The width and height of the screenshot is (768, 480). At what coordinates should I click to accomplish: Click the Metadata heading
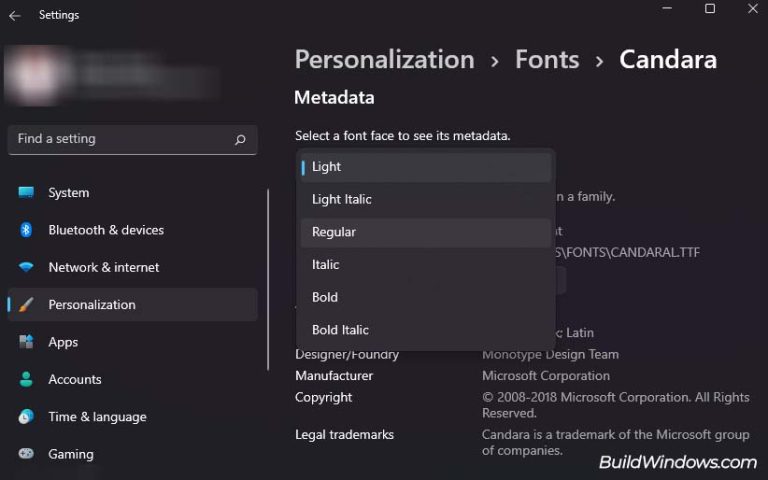click(334, 97)
